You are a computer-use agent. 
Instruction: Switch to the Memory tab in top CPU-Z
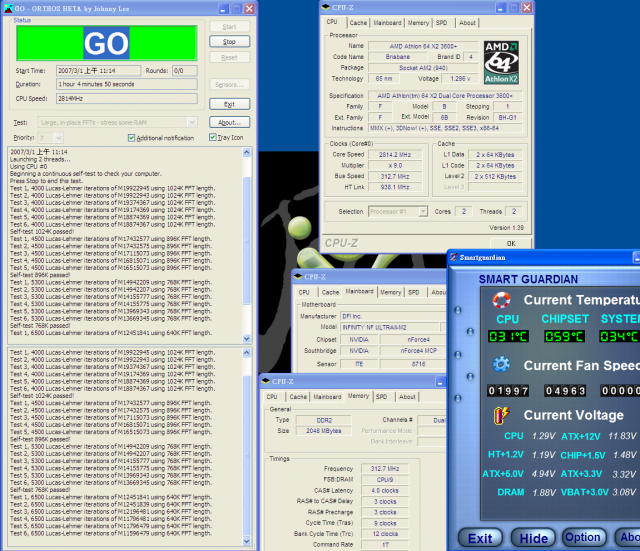click(x=418, y=23)
